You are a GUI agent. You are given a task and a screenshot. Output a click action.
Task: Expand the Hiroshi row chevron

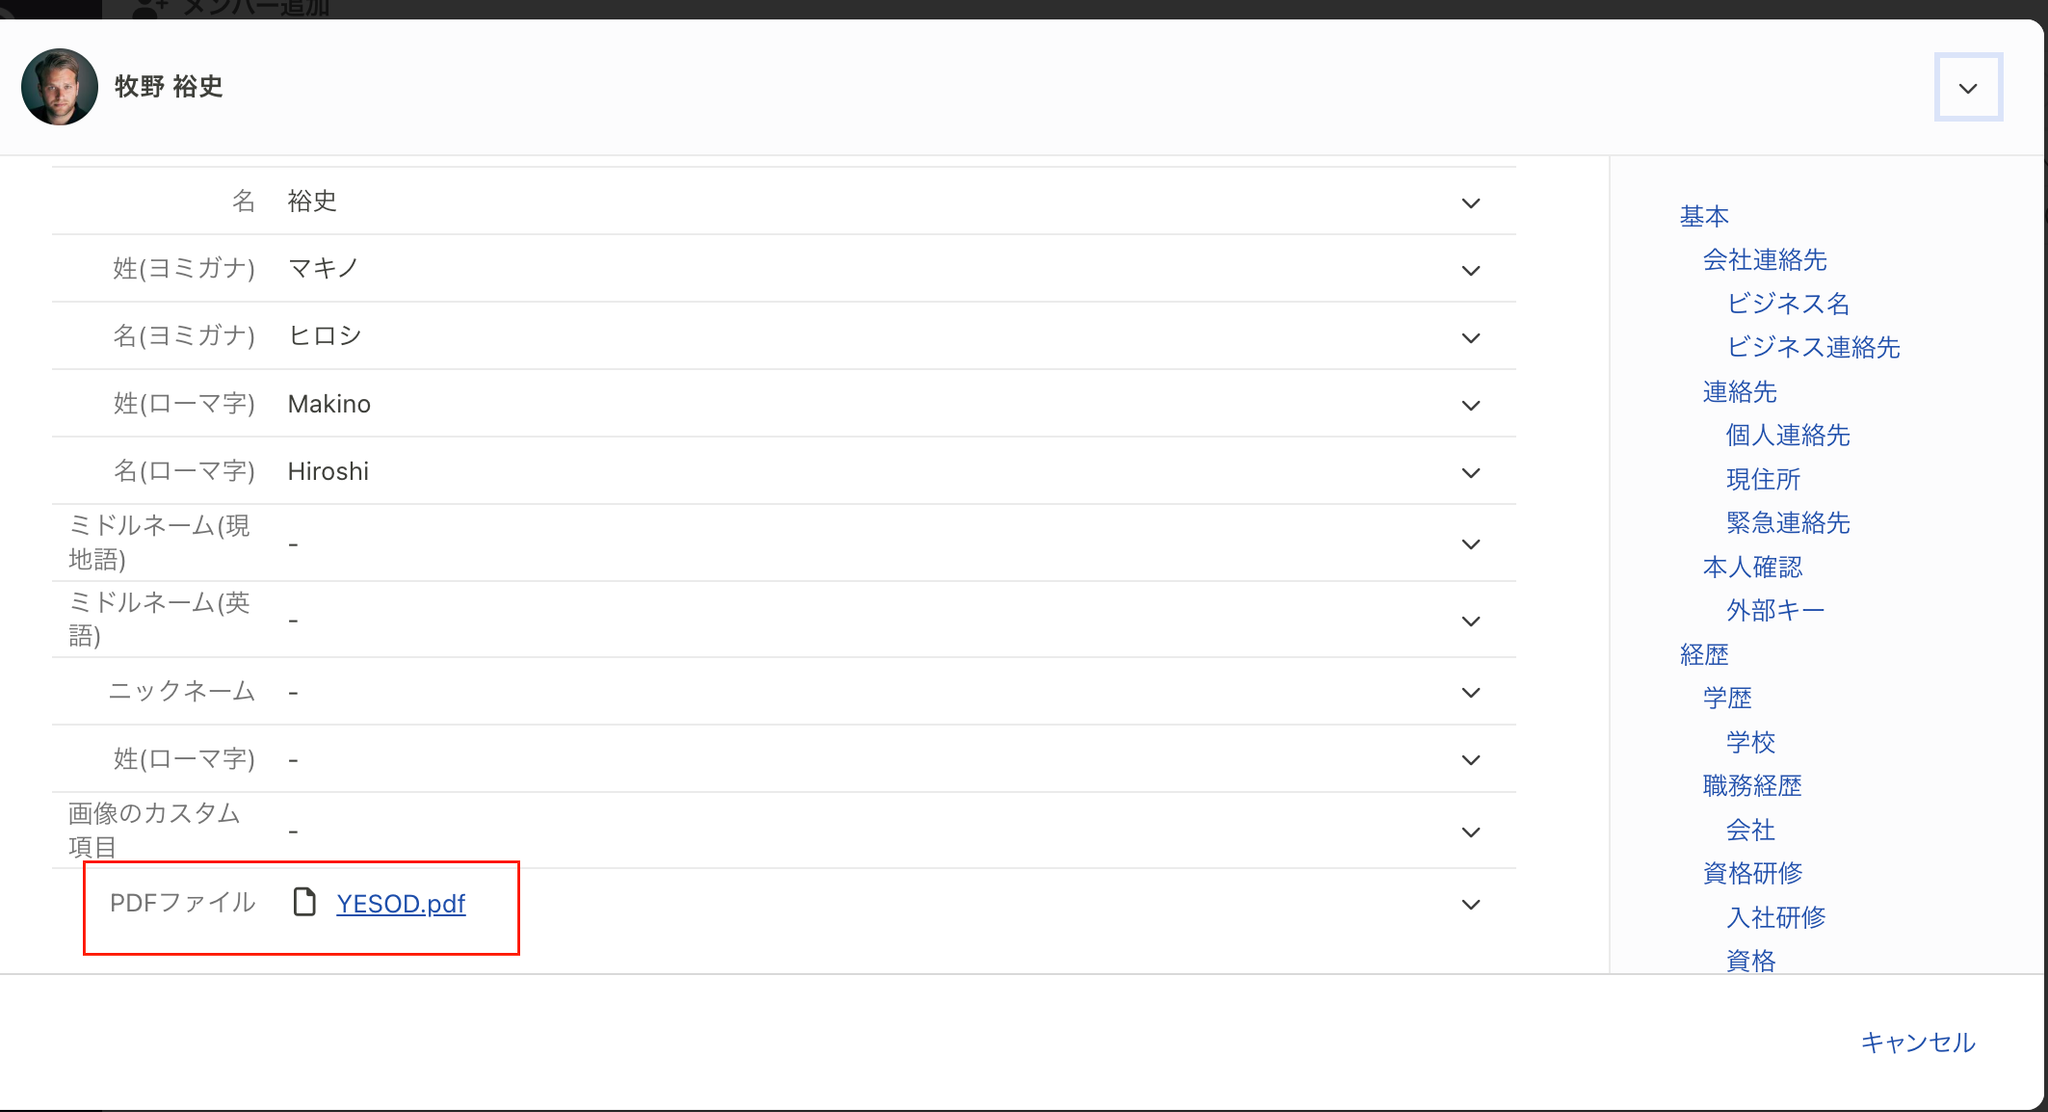pos(1470,472)
